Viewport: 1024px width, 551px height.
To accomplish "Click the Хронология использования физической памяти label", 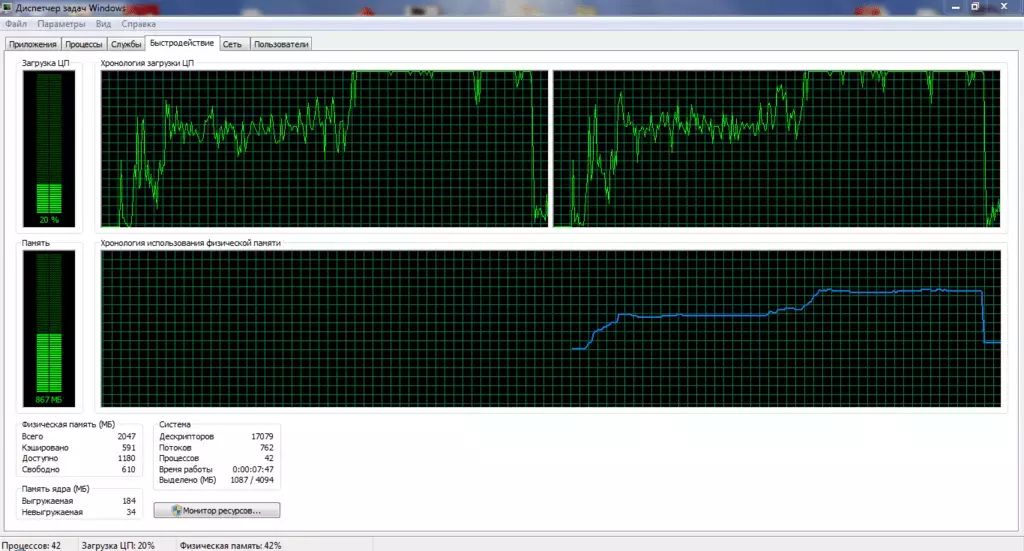I will click(191, 243).
